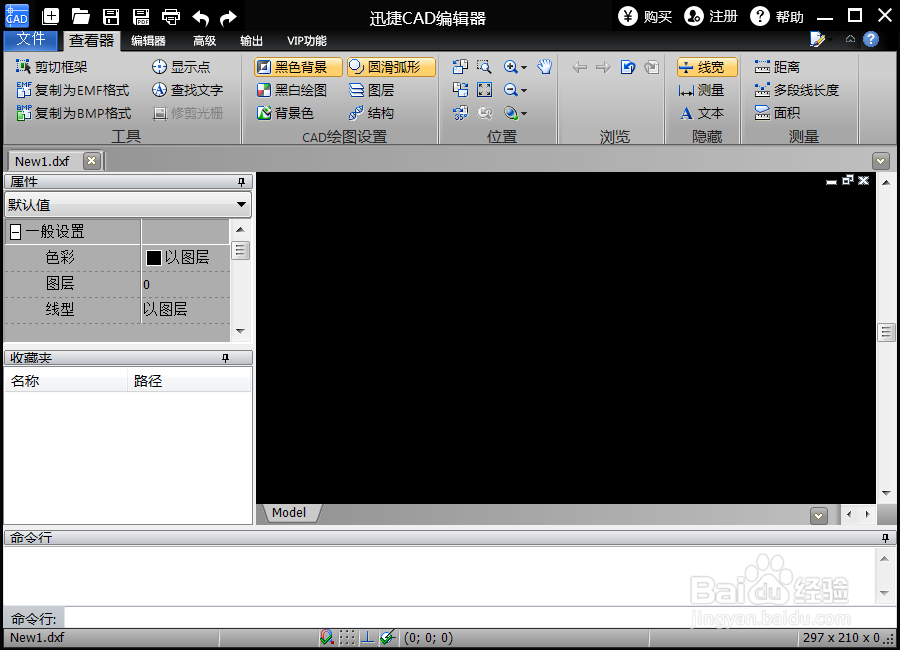This screenshot has height=650, width=900.
Task: Choose 复制为EMF格式
Action: point(73,90)
